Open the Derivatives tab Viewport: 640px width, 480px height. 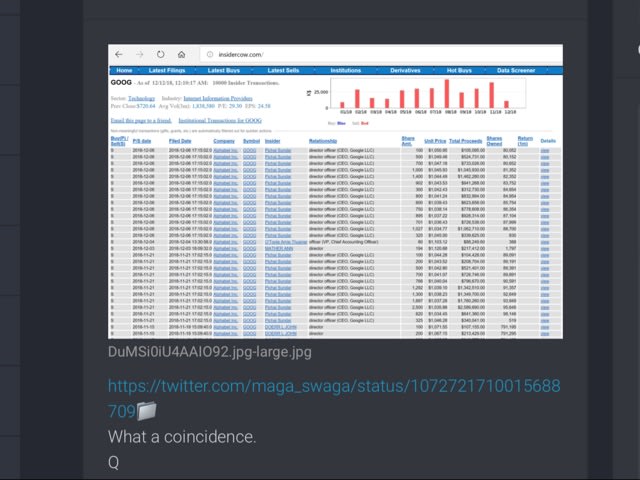pos(405,71)
